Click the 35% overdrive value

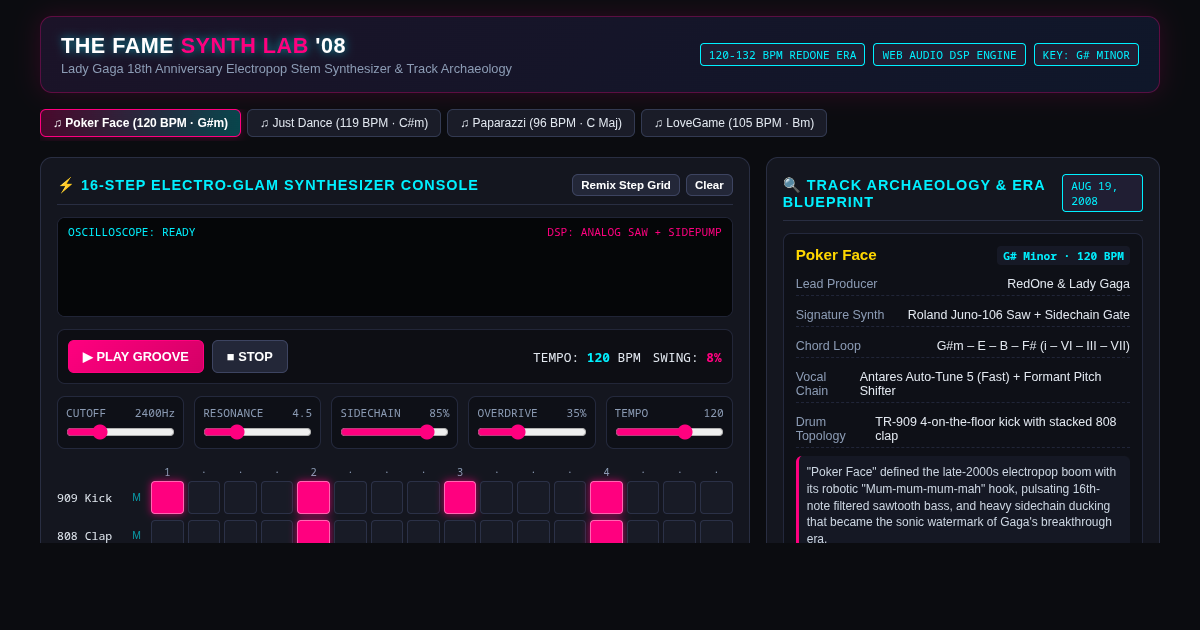click(576, 413)
